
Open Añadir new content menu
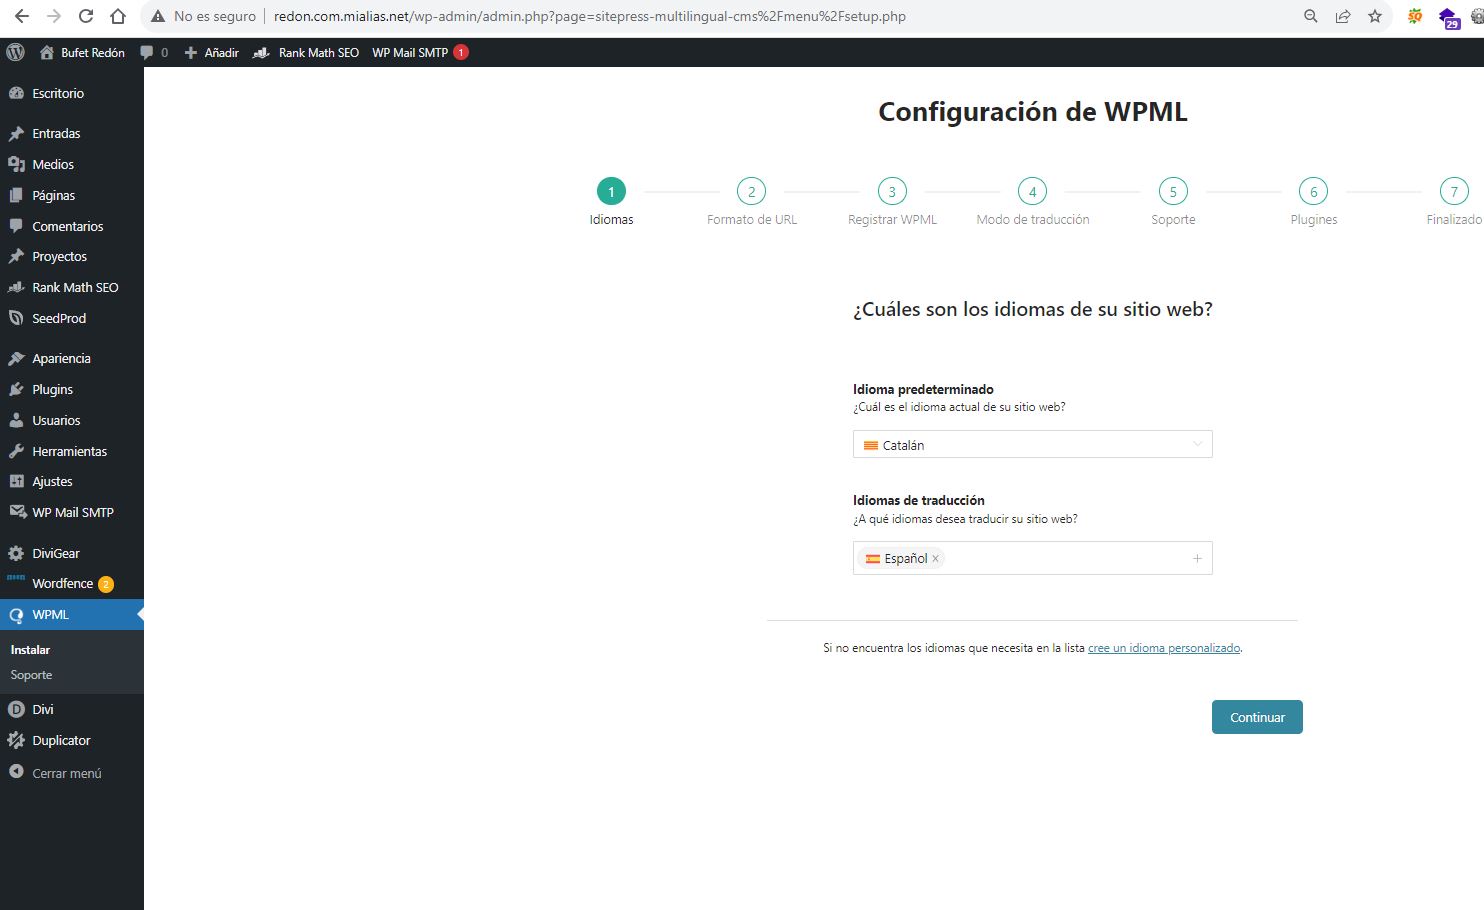point(212,52)
